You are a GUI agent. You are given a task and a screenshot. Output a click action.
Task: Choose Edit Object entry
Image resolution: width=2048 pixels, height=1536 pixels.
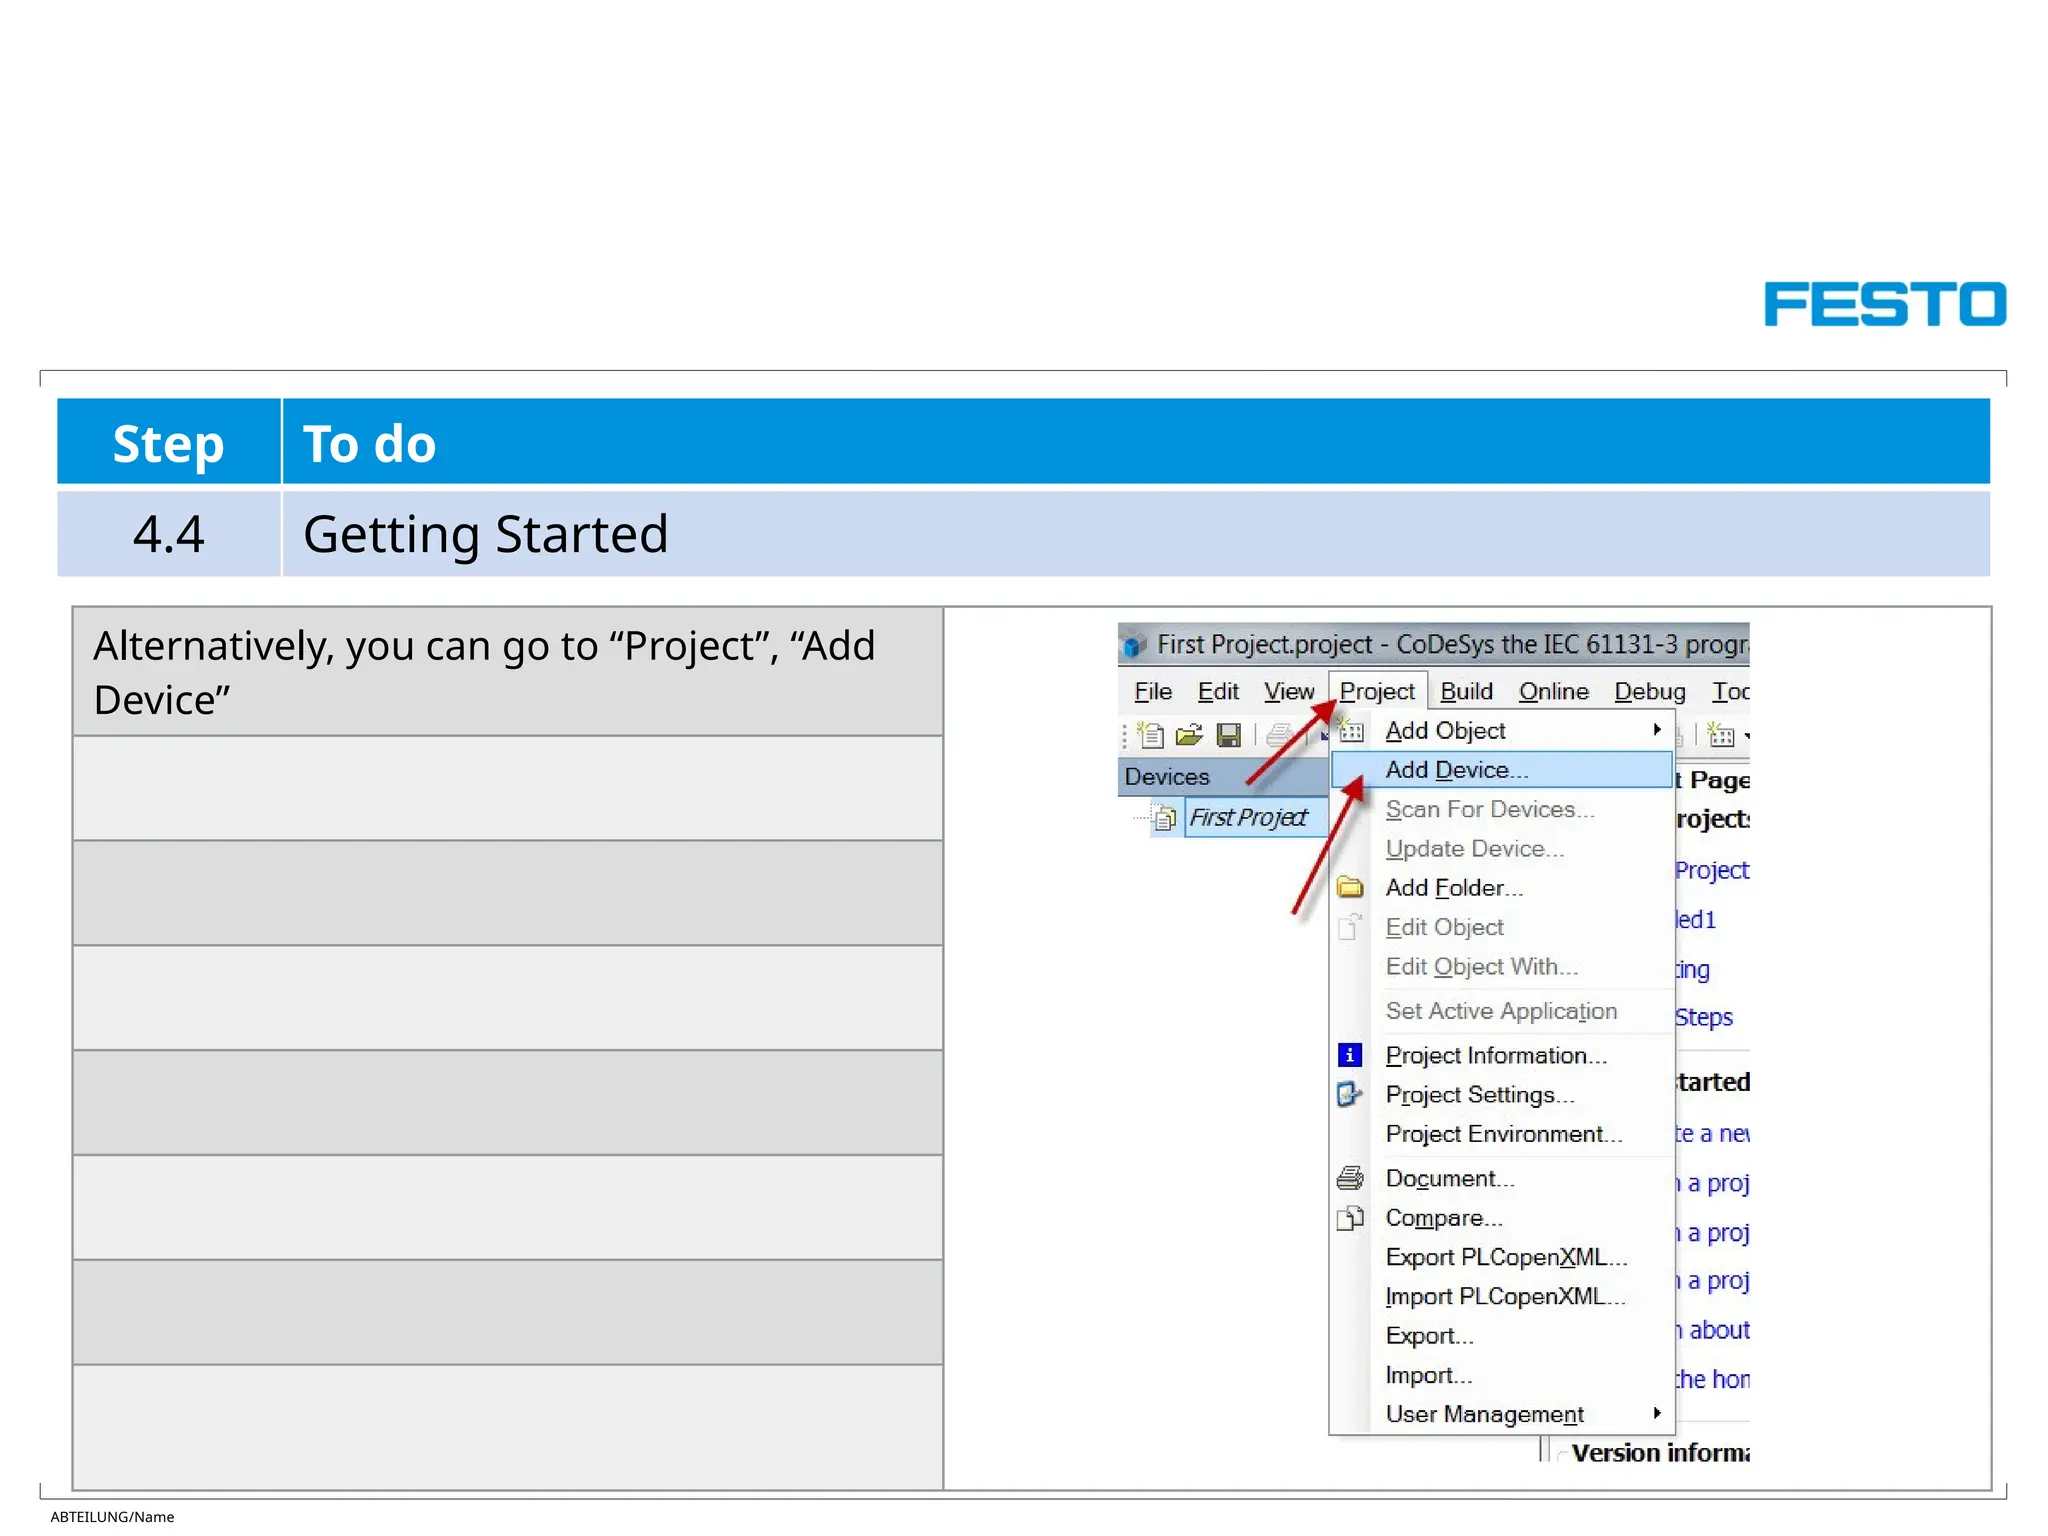[x=1502, y=927]
